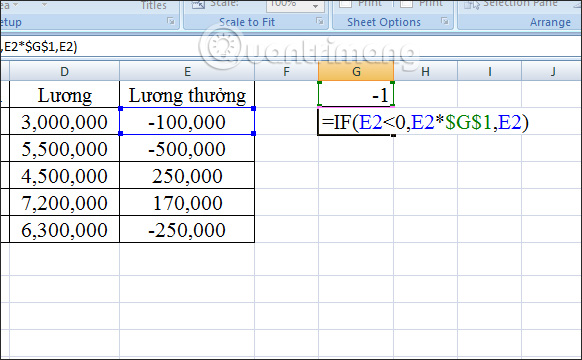Open the Scale to Fit dialog launcher

click(x=320, y=21)
